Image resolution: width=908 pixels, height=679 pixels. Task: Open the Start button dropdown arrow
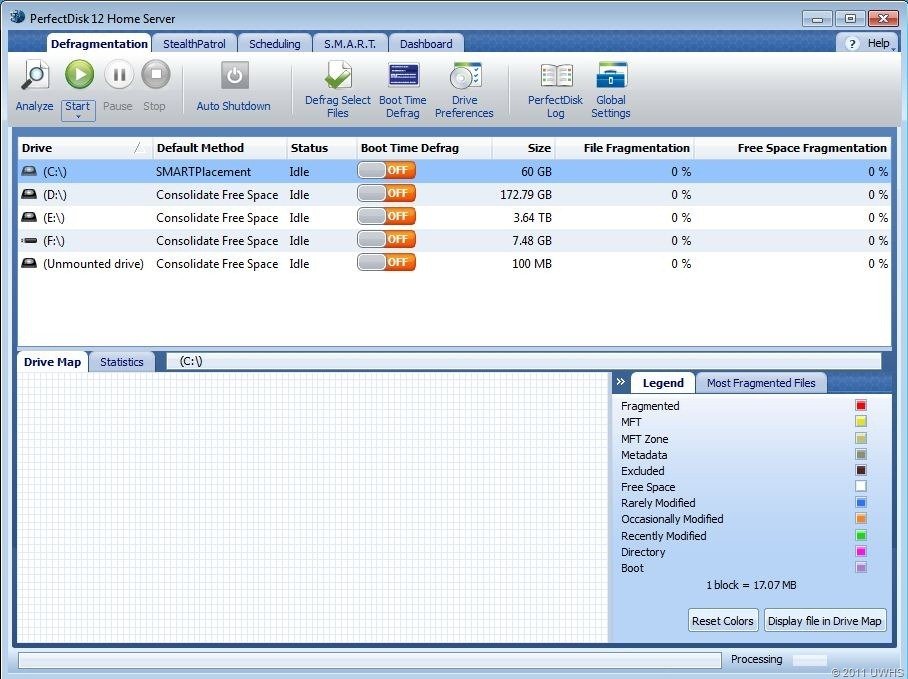pyautogui.click(x=78, y=116)
